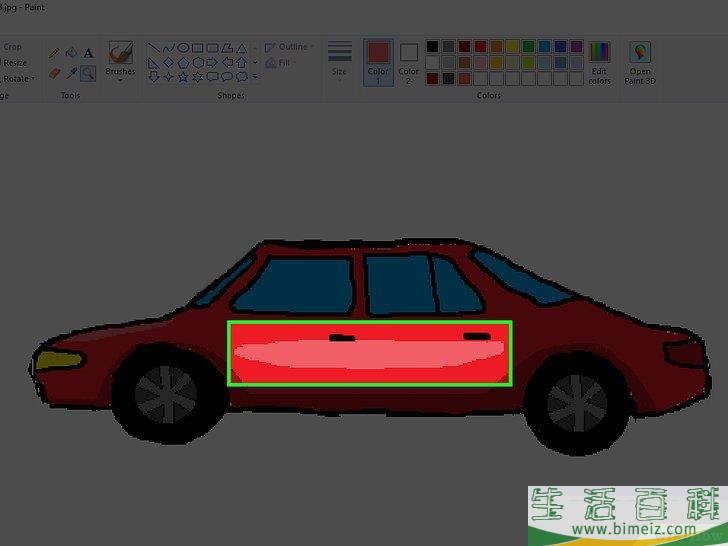This screenshot has height=546, width=728.
Task: Open the Brushes dropdown
Action: click(x=121, y=62)
